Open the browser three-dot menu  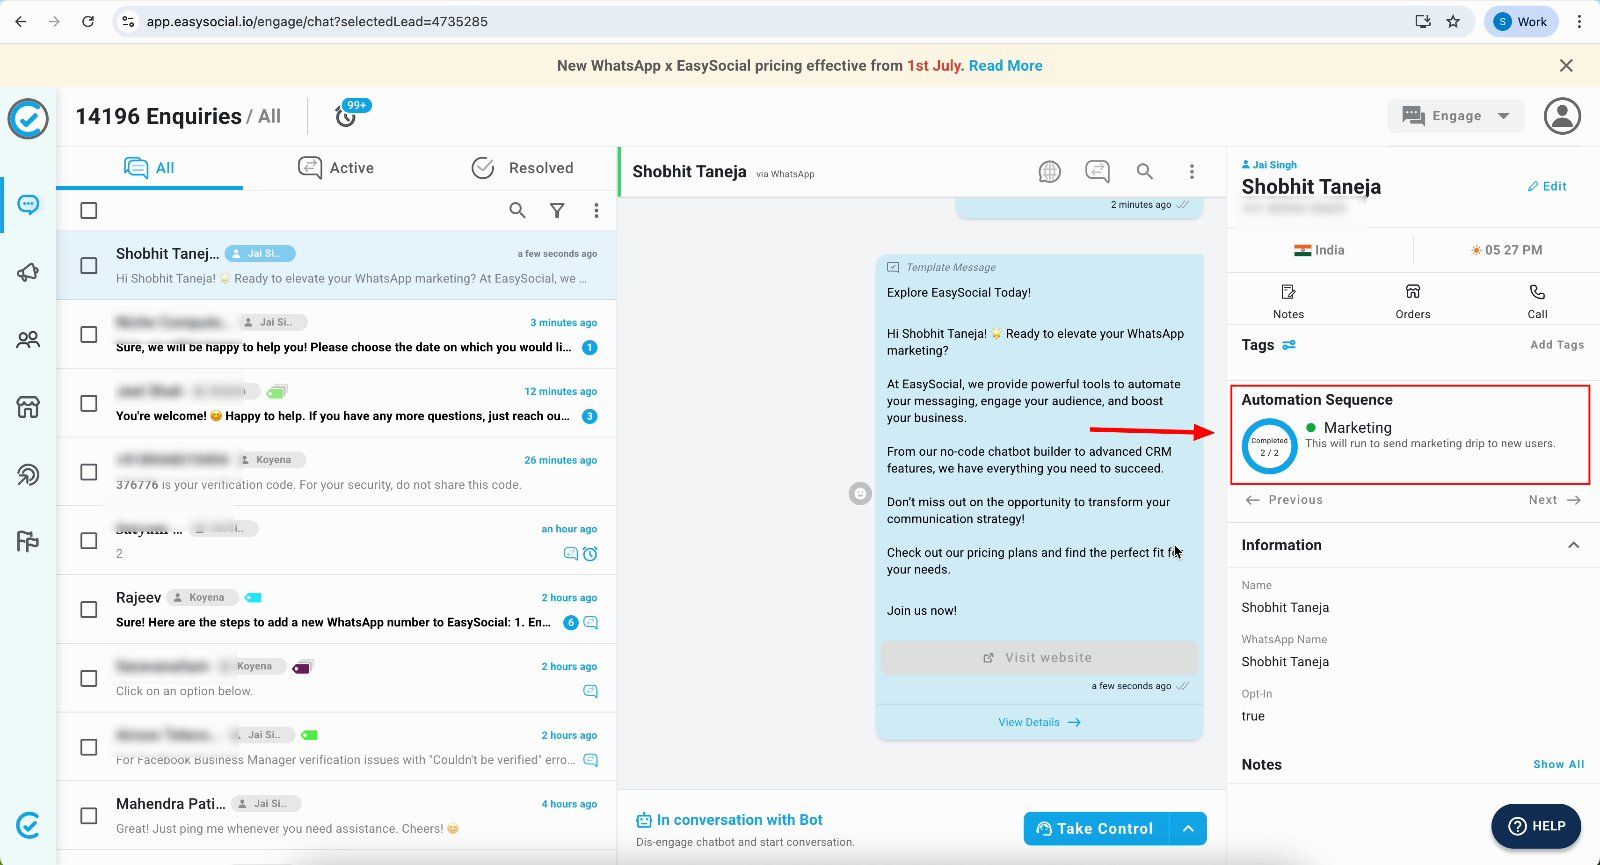[1579, 21]
